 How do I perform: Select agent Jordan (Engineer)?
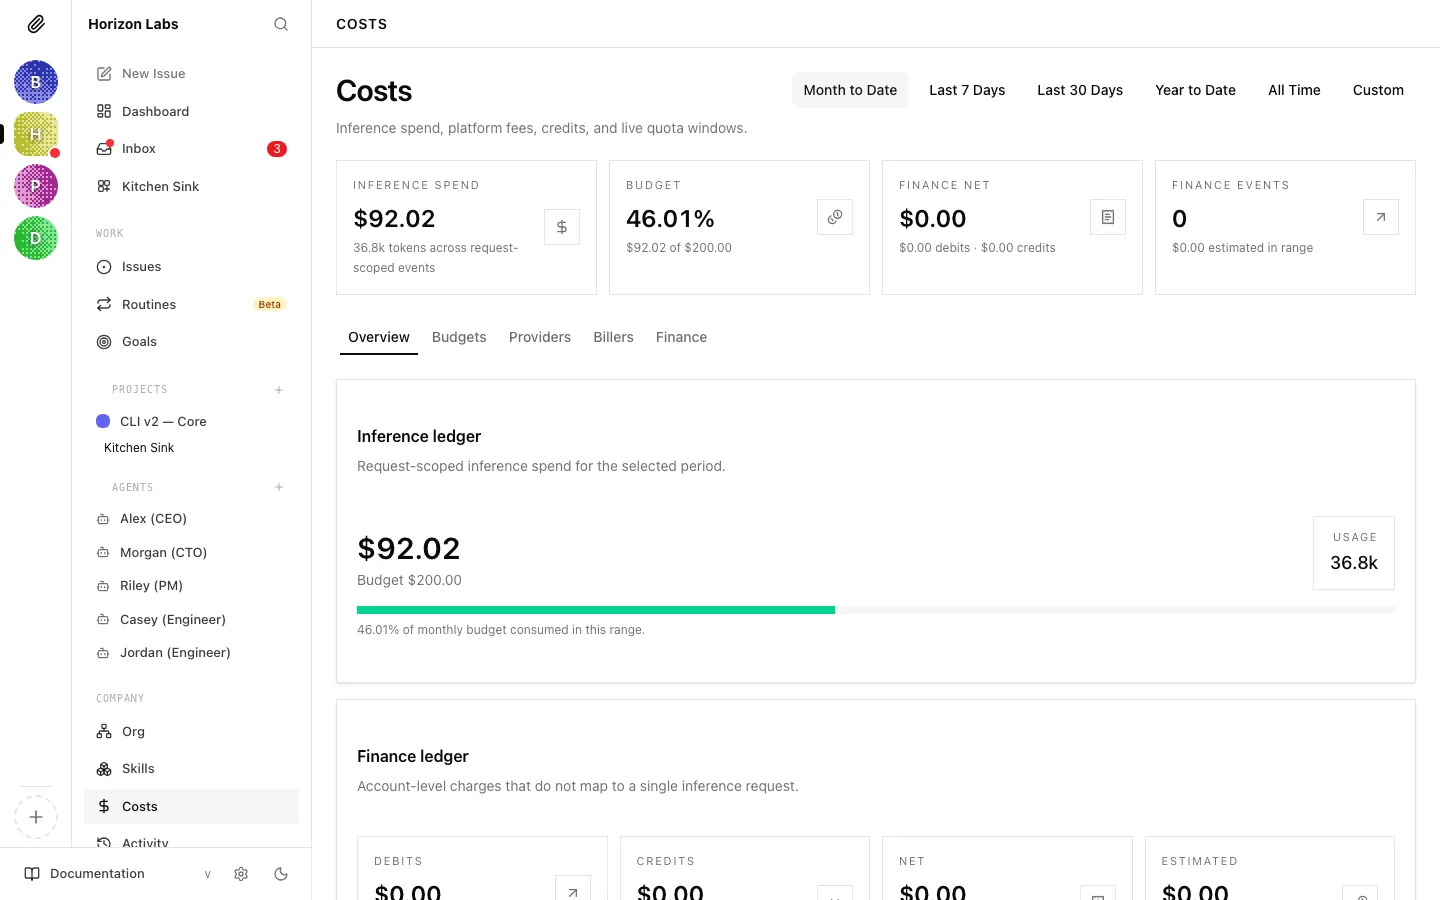(192, 653)
